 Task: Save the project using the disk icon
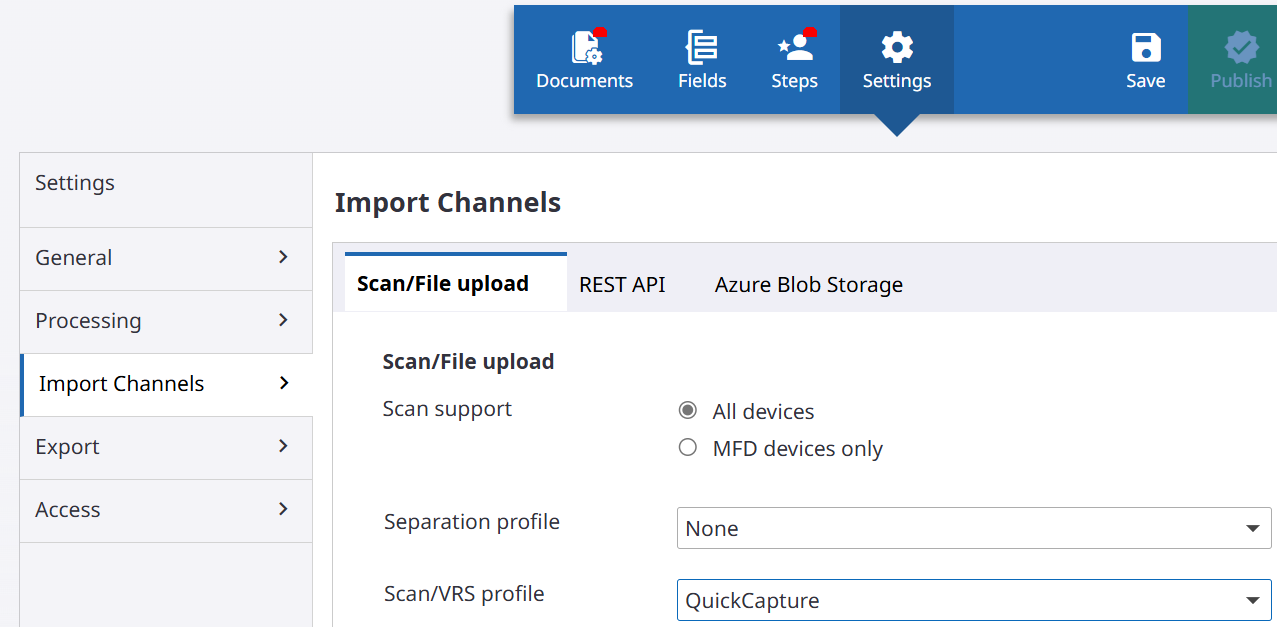coord(1145,47)
